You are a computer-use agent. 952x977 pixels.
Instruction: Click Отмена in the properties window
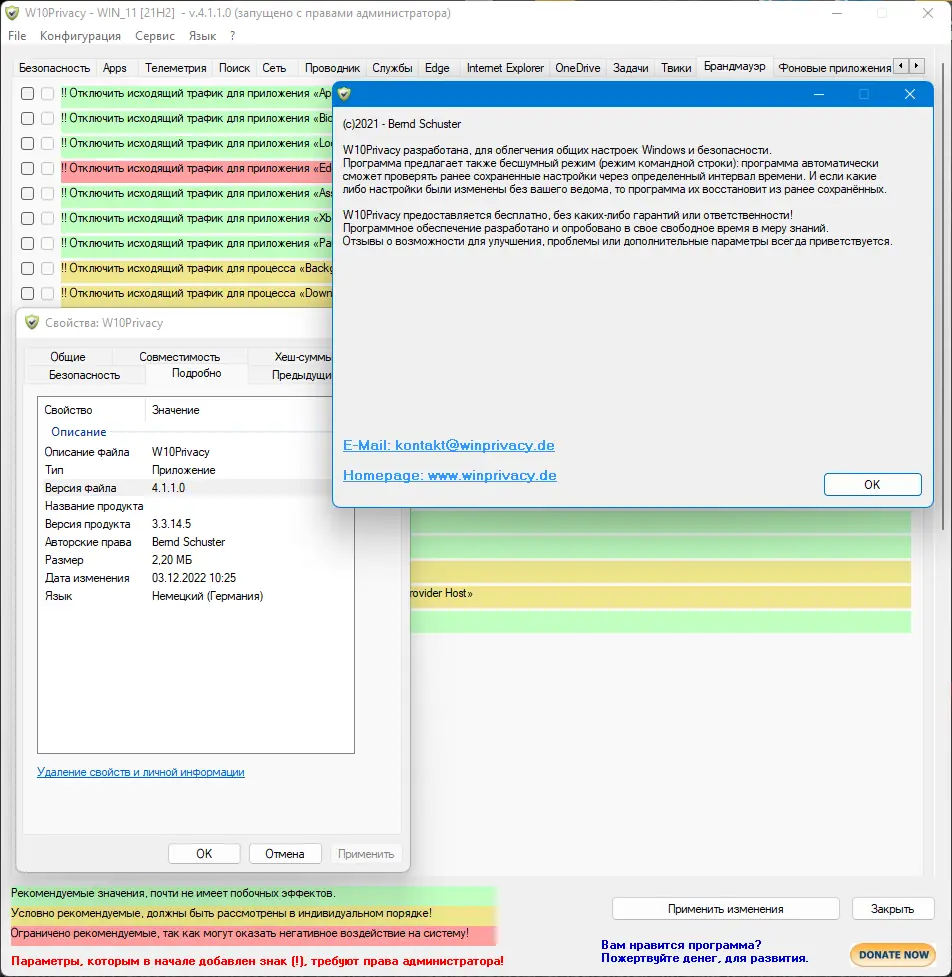point(285,854)
